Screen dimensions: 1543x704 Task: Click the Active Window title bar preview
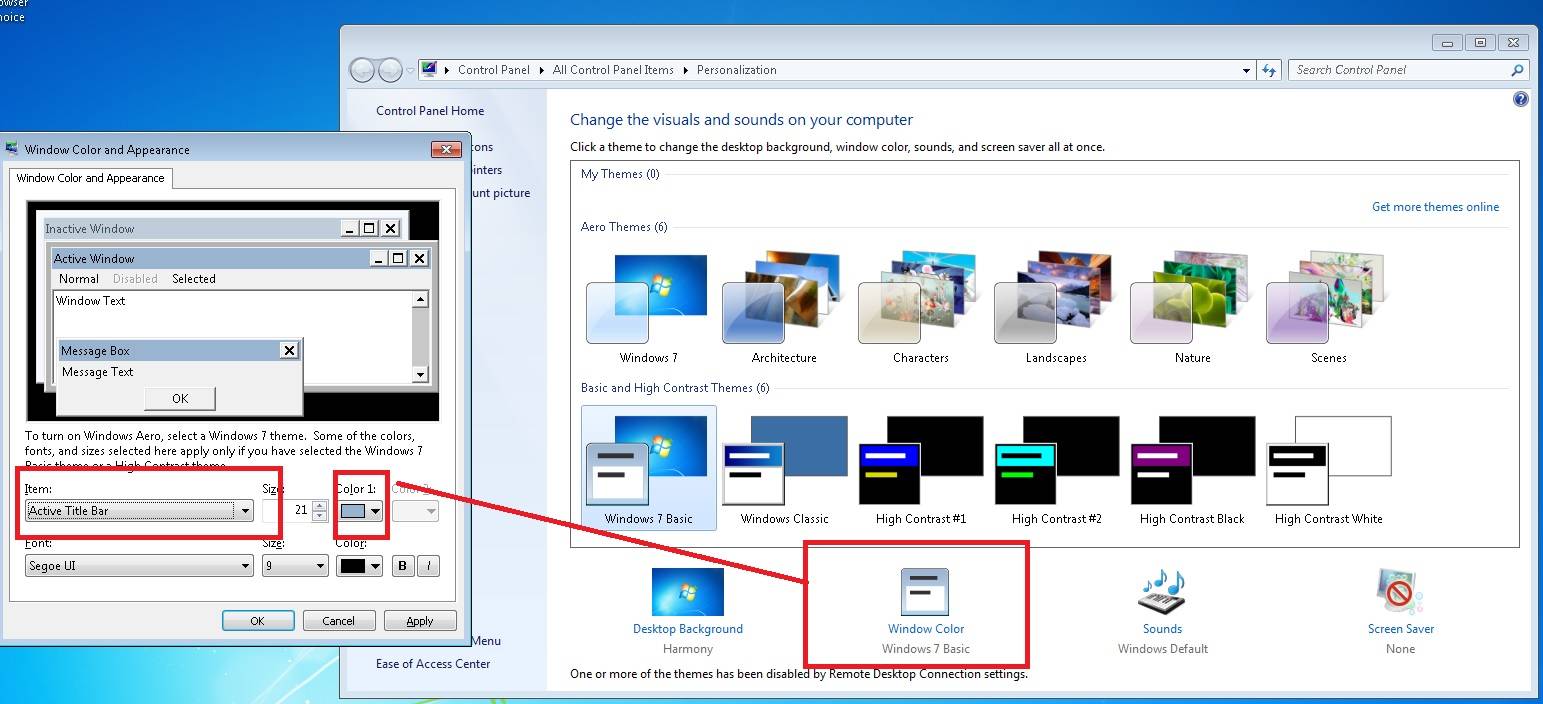(240, 258)
